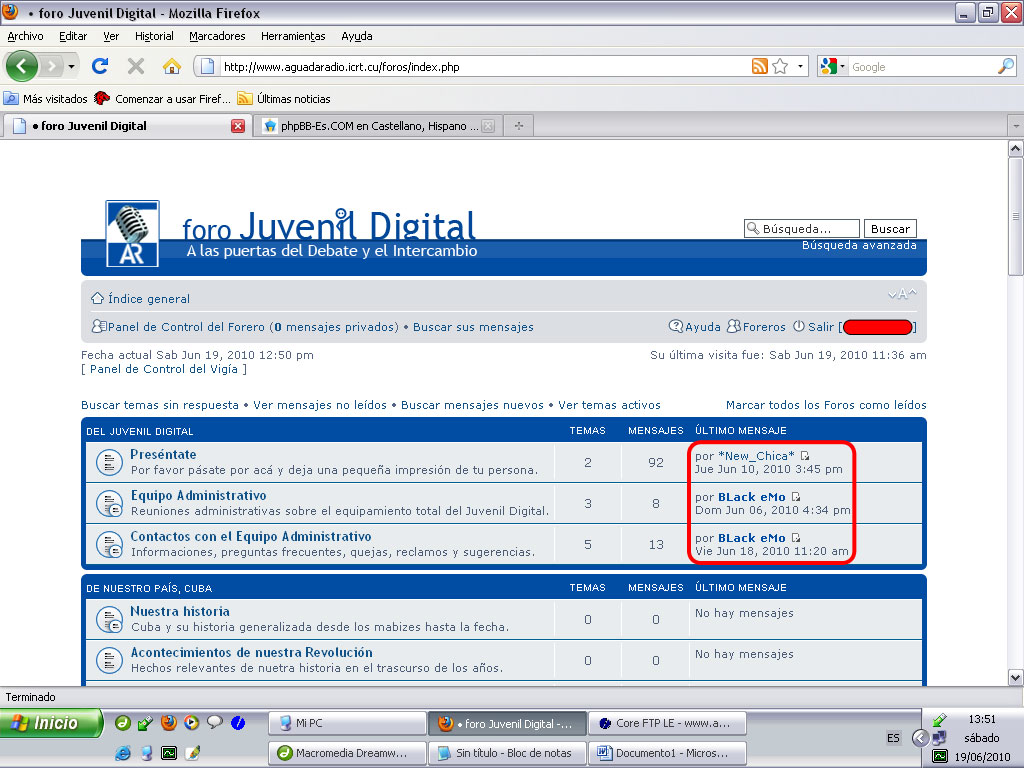Click the font size change icon
The image size is (1024, 768).
901,294
